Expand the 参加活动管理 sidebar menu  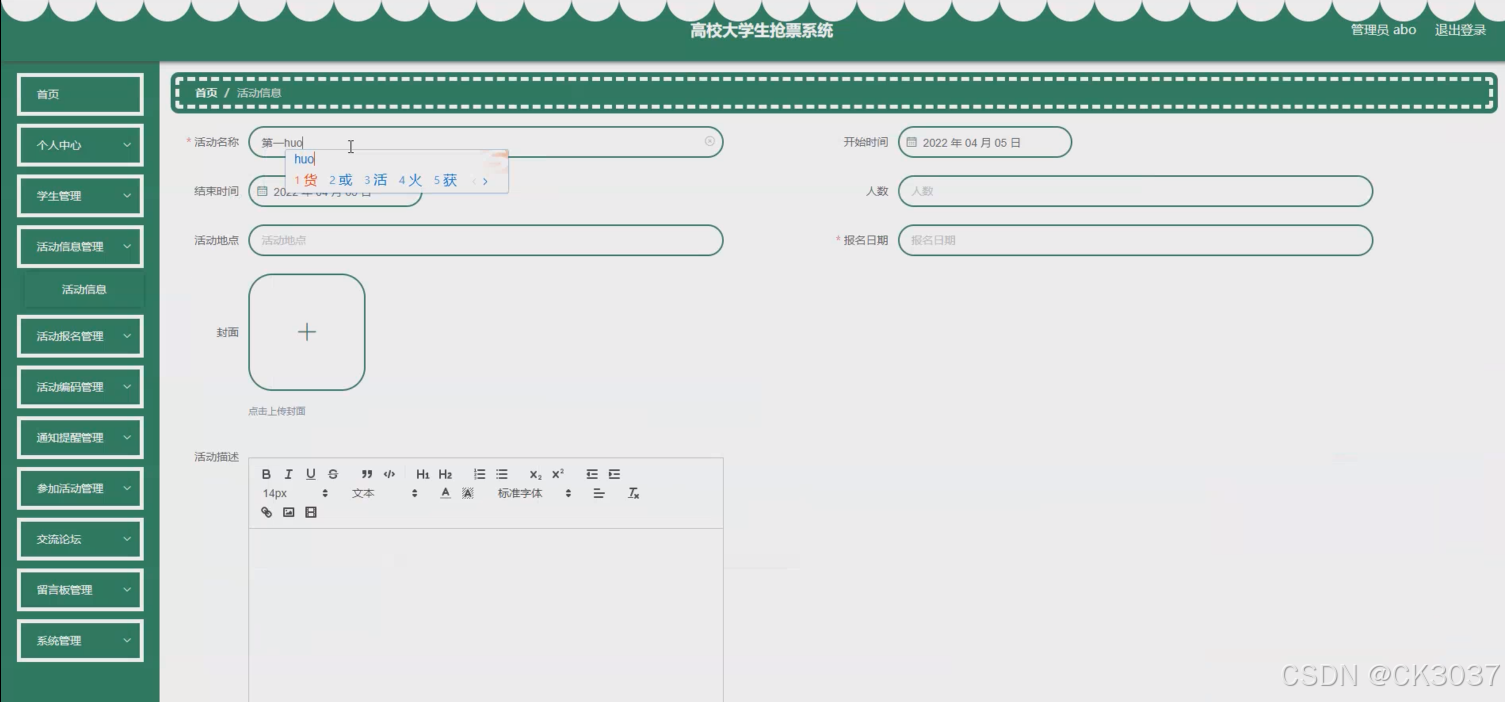(x=81, y=488)
